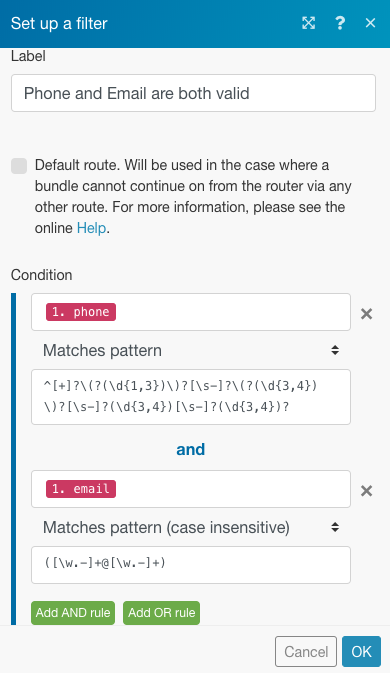Open the help question mark icon

click(x=340, y=23)
